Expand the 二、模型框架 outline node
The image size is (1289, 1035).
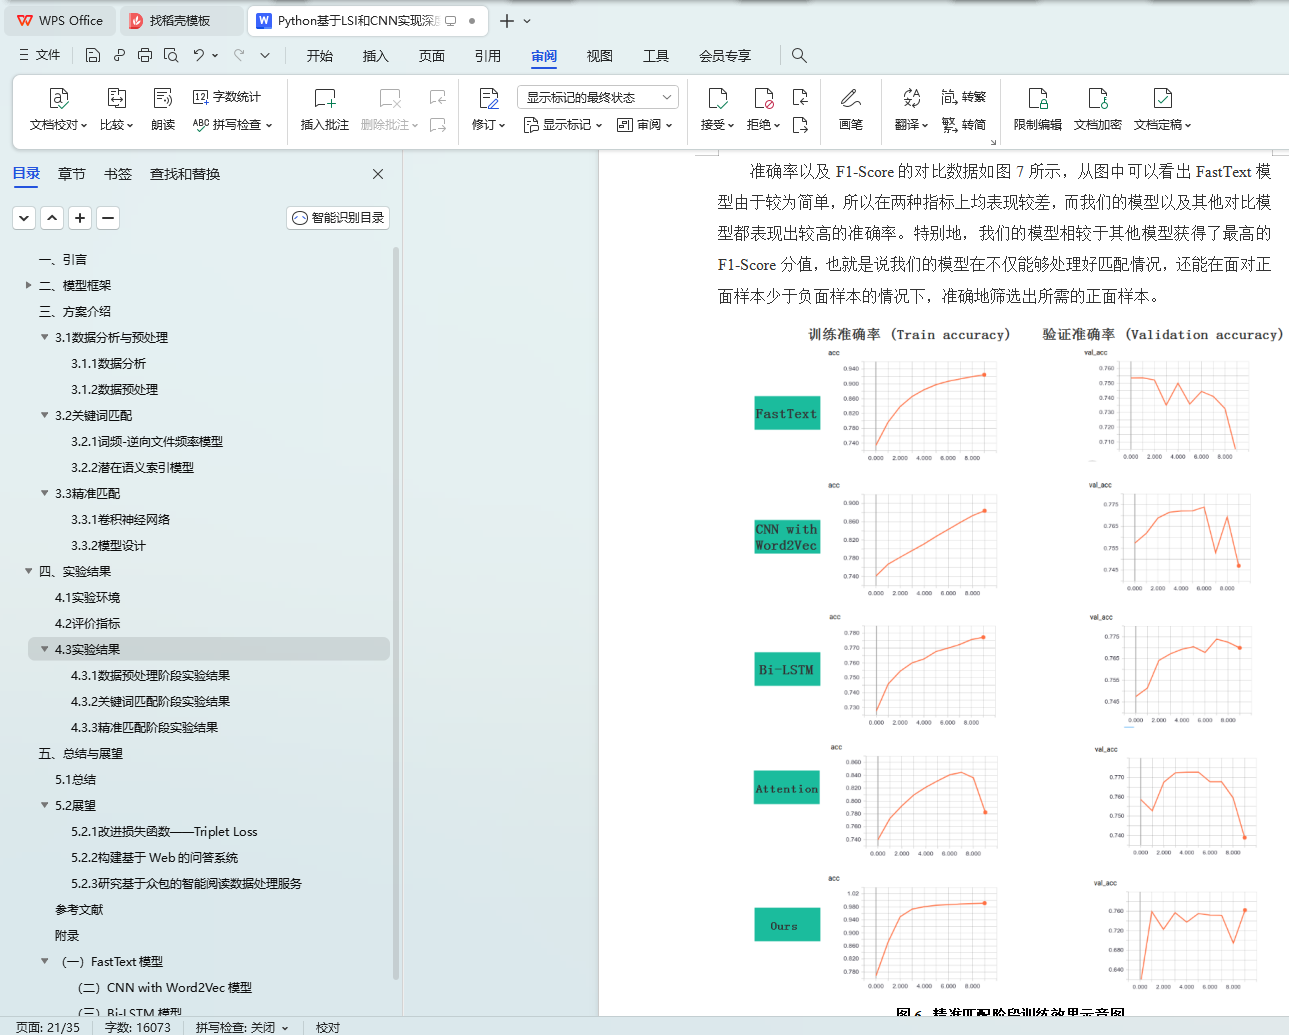pos(28,285)
